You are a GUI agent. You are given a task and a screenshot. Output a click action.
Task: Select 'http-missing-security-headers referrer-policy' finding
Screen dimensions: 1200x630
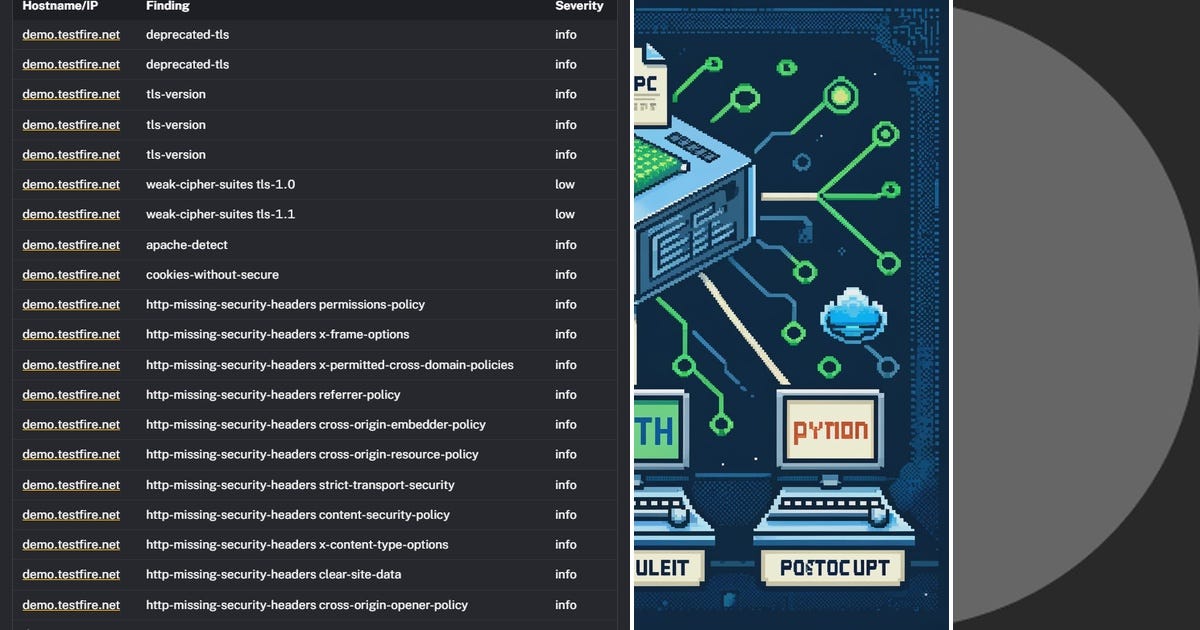273,394
